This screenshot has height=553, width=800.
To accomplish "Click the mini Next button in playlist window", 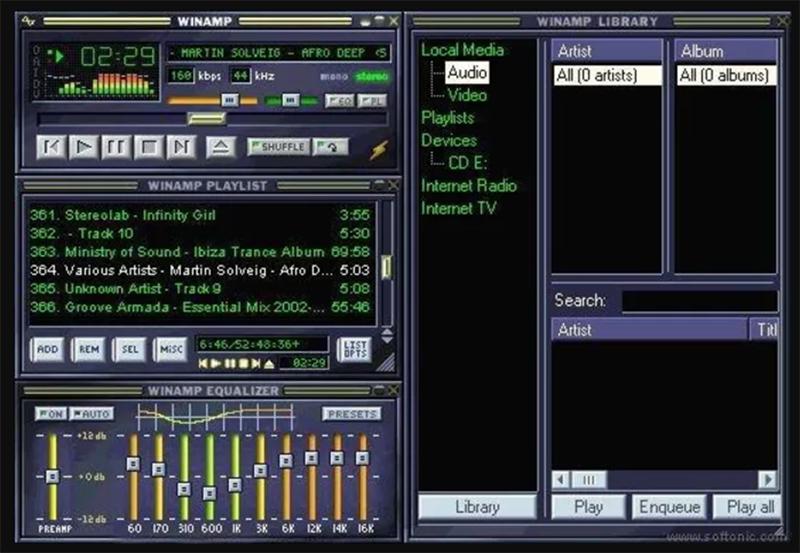I will [256, 364].
